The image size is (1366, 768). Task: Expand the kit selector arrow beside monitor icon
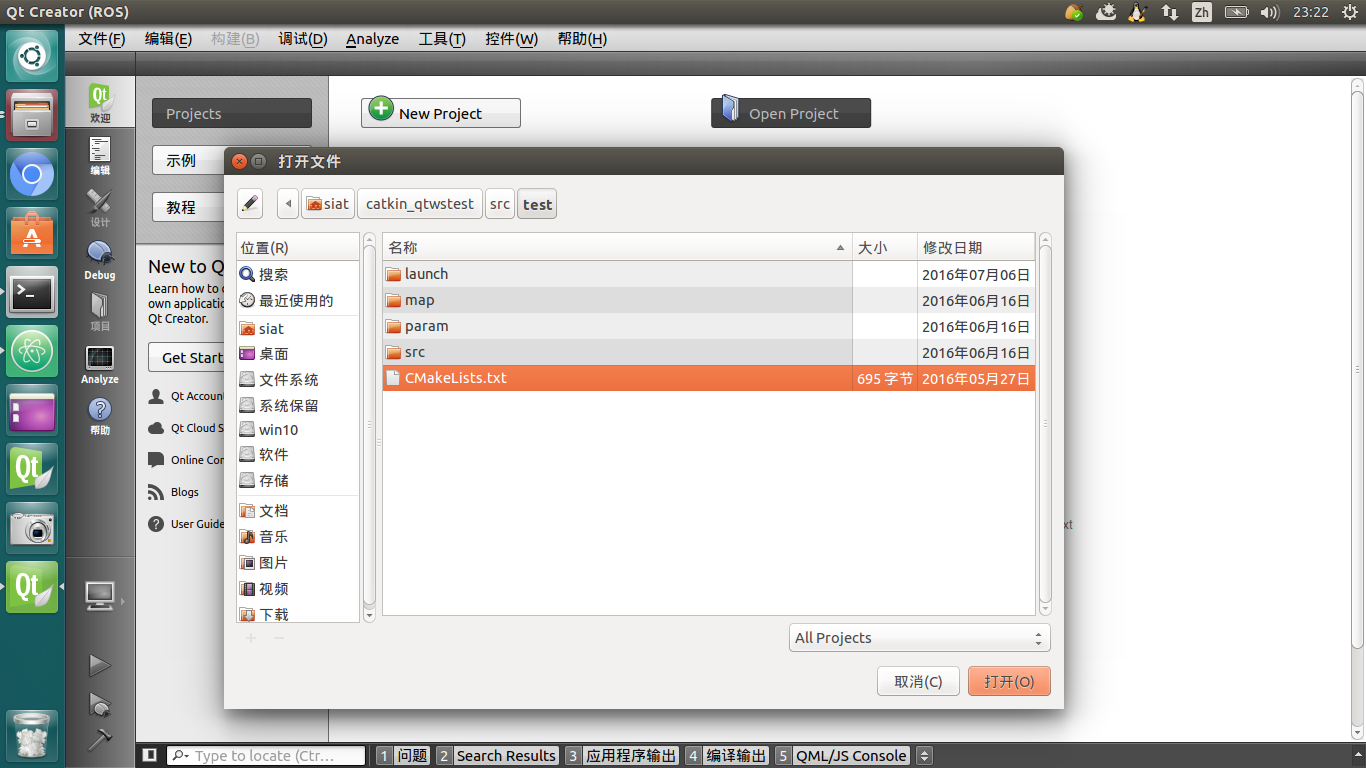[x=124, y=601]
